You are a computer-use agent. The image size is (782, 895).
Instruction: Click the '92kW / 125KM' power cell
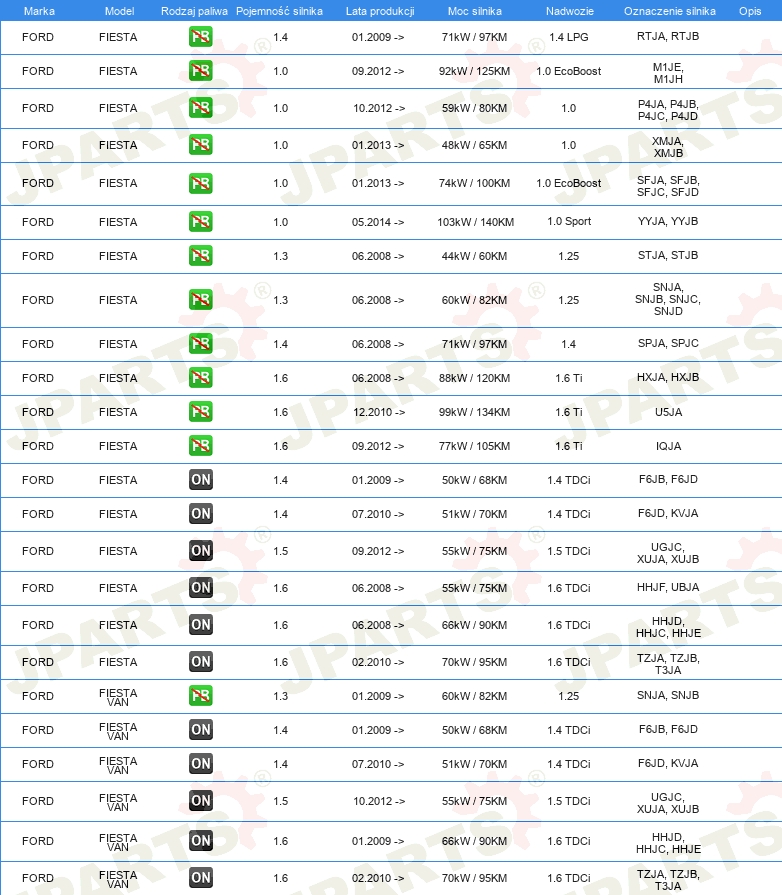[474, 71]
